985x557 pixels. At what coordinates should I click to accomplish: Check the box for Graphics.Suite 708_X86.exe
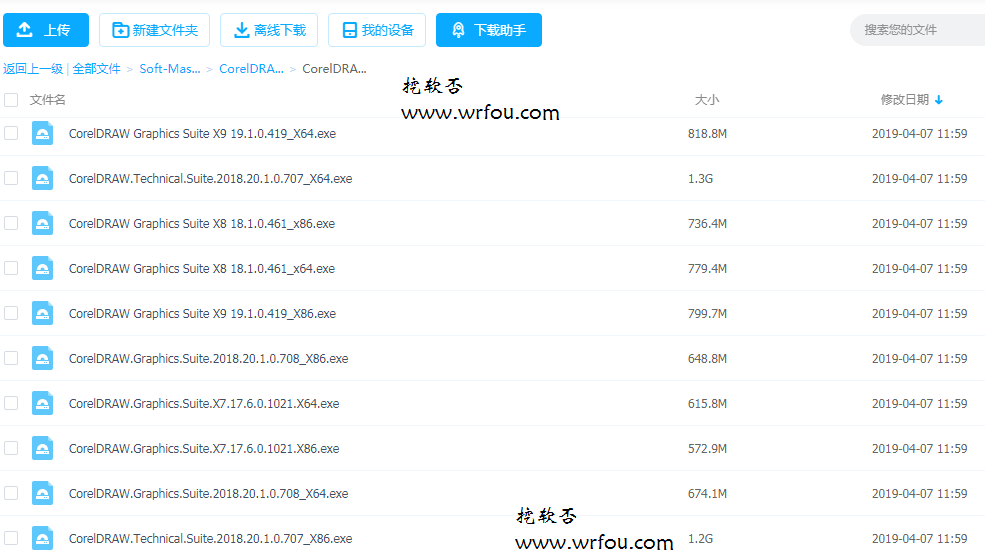coord(11,358)
